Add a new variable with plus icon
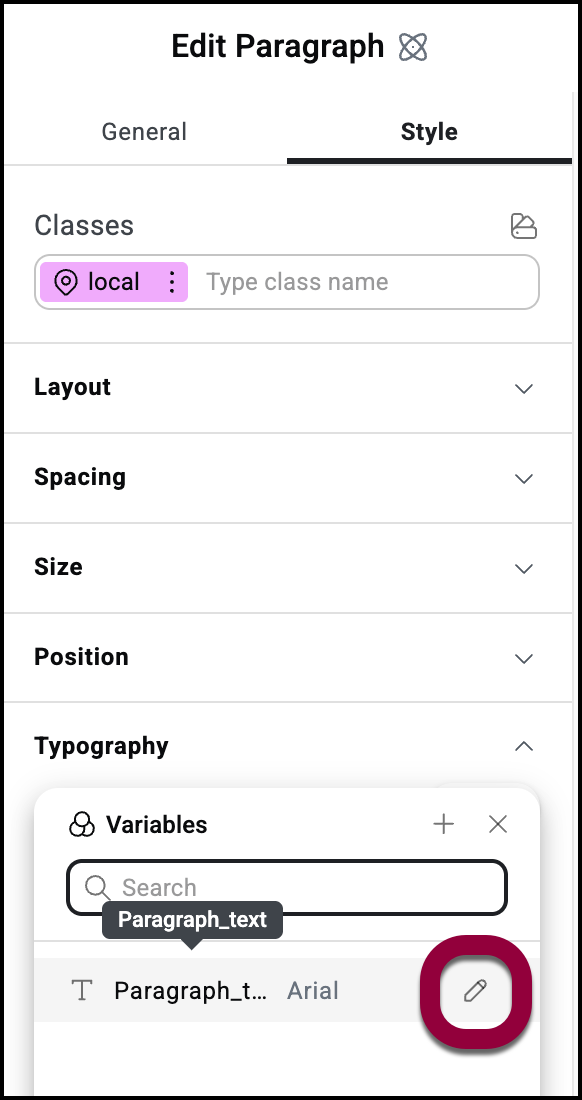582x1100 pixels. tap(444, 824)
